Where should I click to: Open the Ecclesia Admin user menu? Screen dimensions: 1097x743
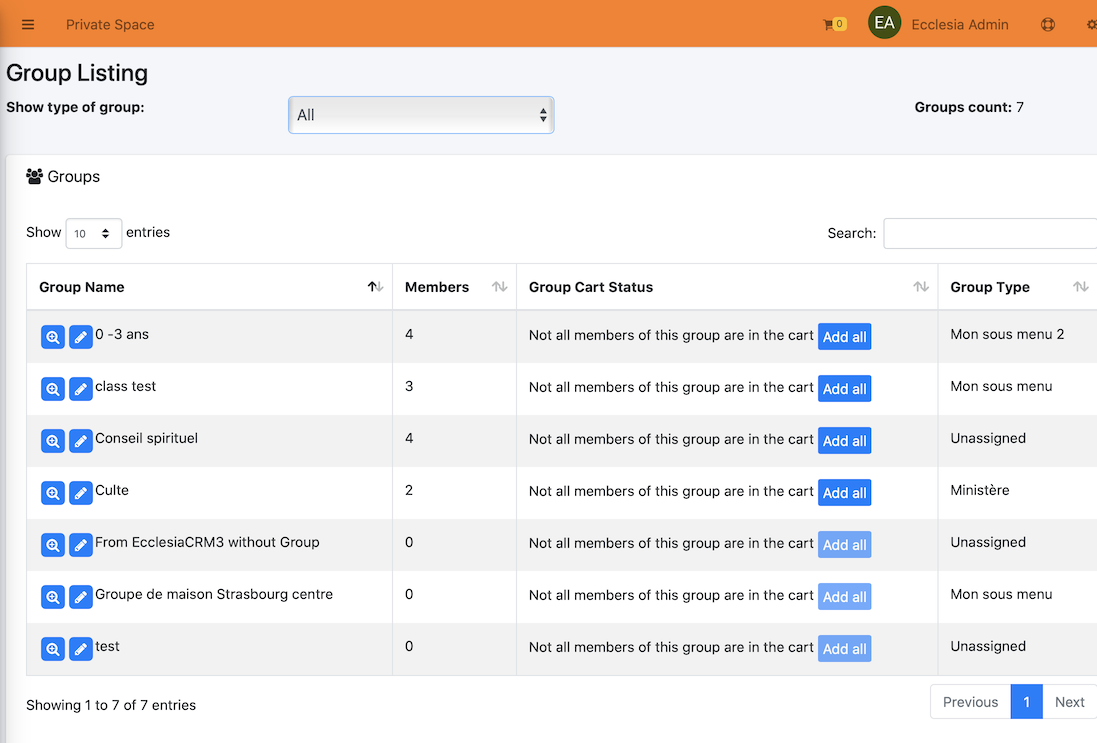(x=960, y=24)
